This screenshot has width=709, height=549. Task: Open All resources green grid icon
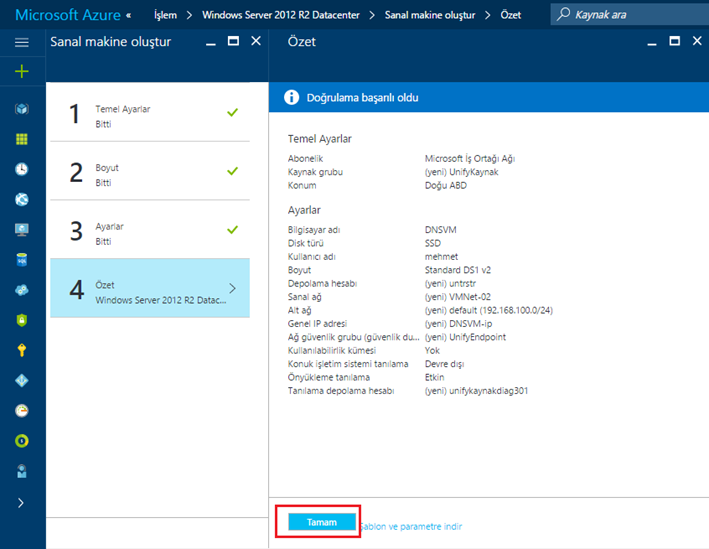point(22,139)
